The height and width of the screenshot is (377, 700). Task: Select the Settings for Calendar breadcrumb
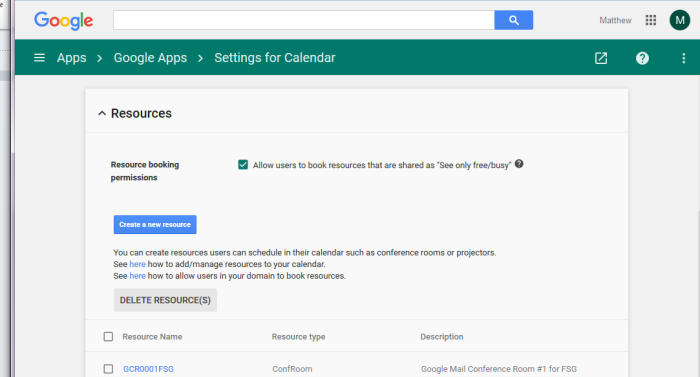tap(275, 58)
